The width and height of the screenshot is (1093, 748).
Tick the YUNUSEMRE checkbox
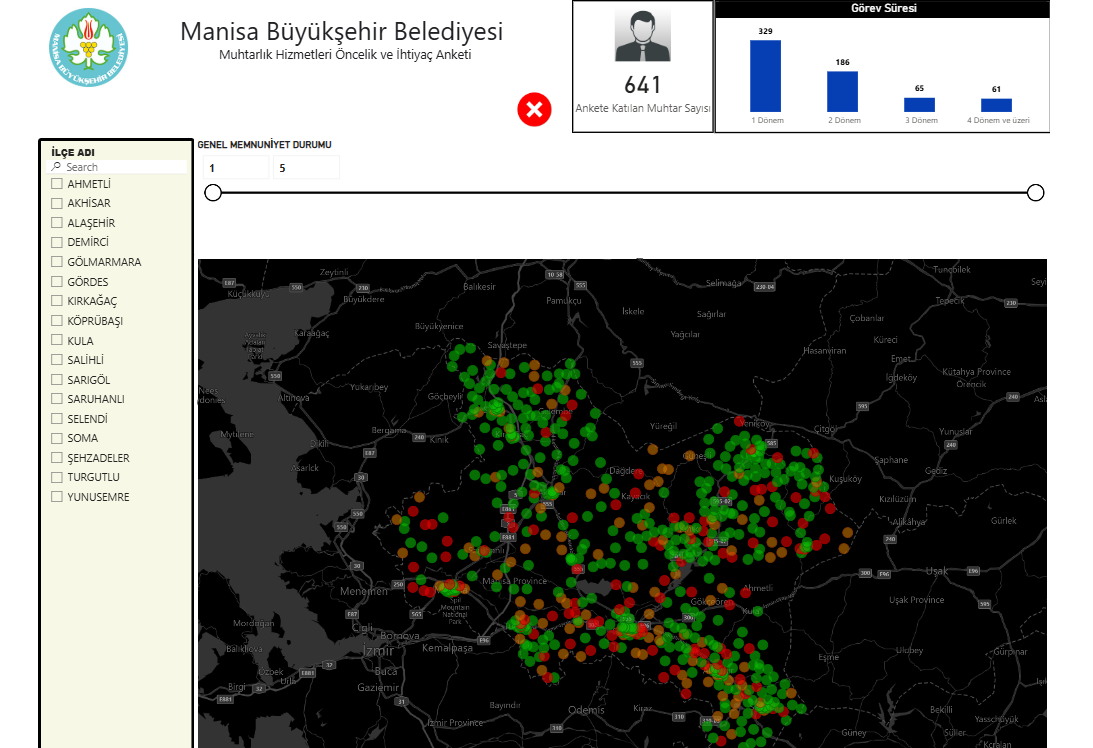(57, 497)
